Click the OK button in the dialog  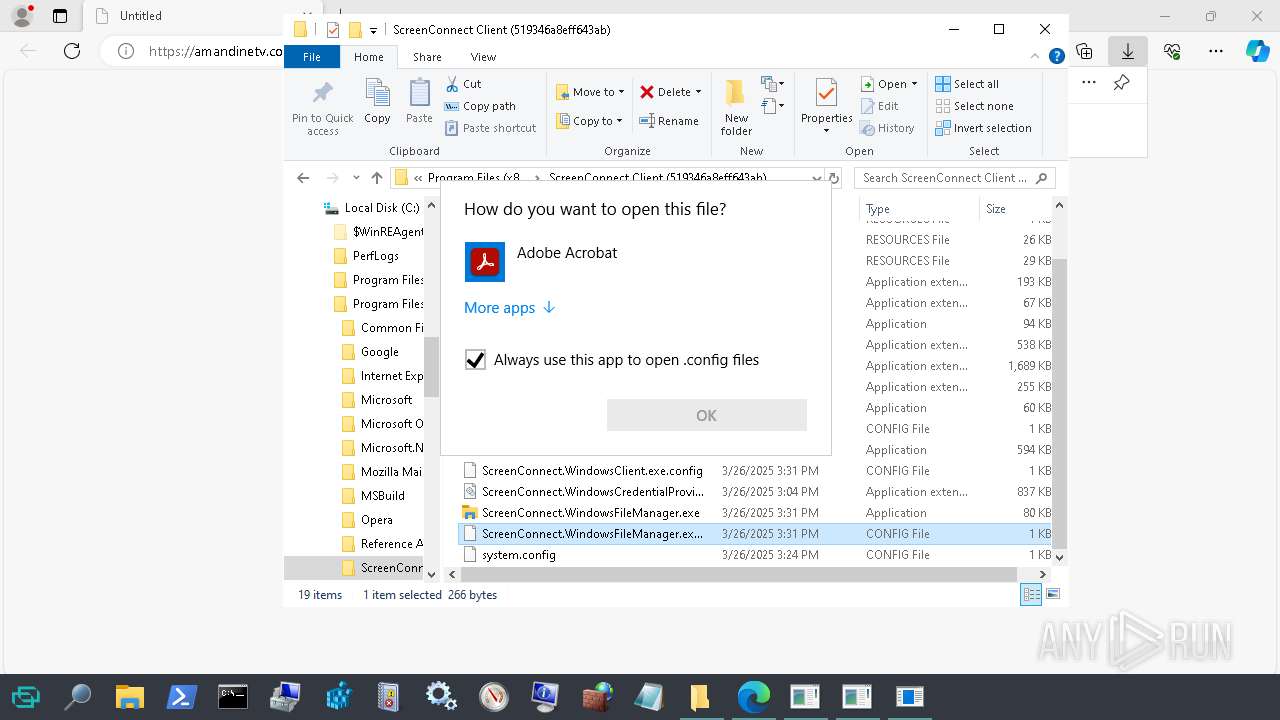[x=706, y=415]
